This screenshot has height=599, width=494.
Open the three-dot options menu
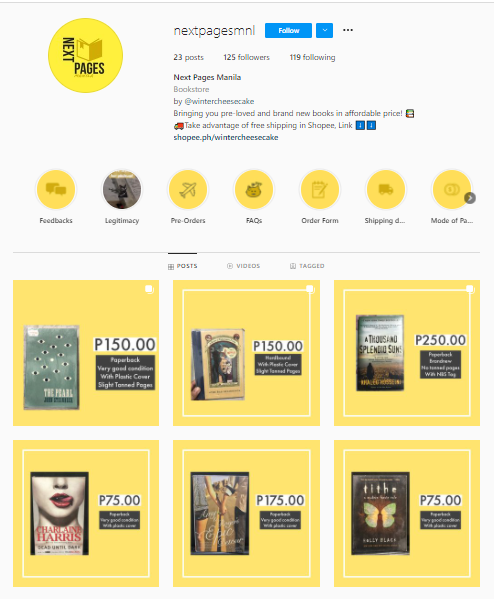coord(348,30)
